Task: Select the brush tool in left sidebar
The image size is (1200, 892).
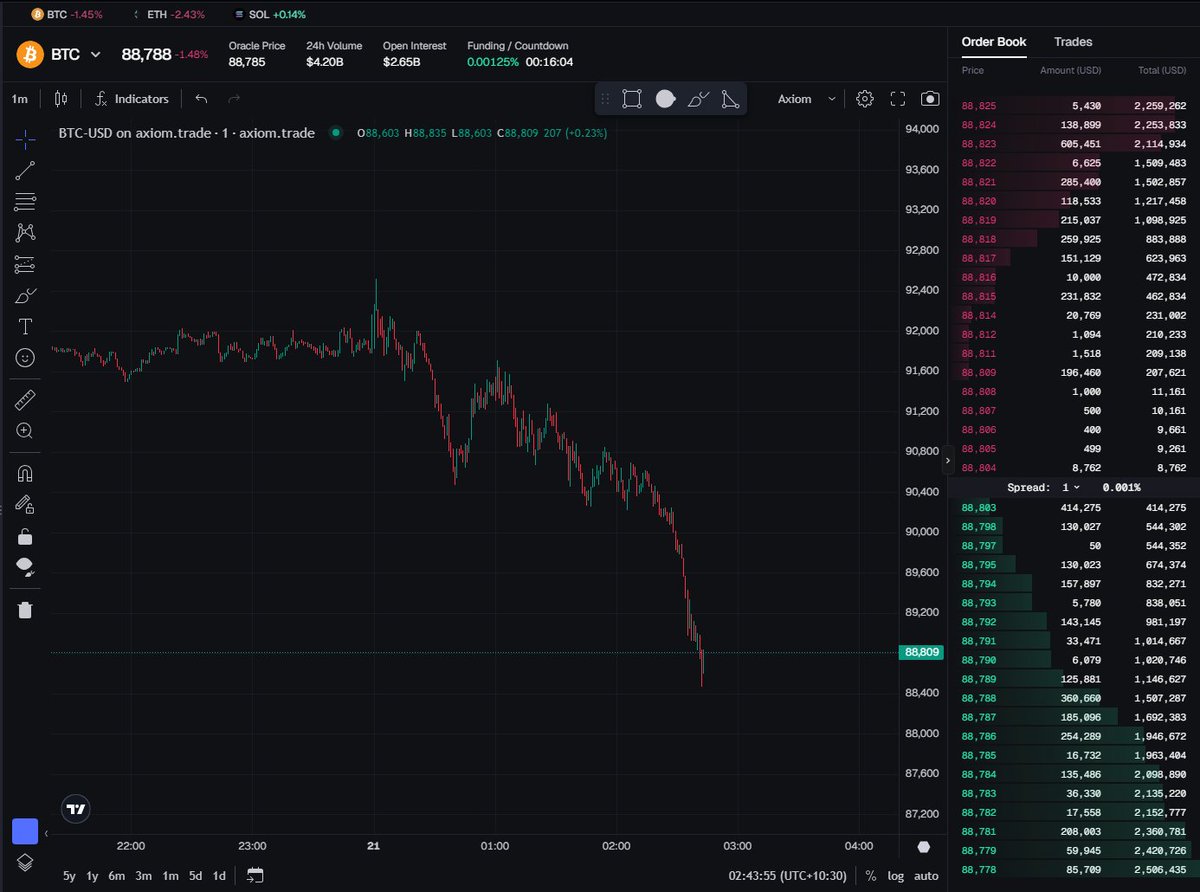Action: tap(26, 295)
